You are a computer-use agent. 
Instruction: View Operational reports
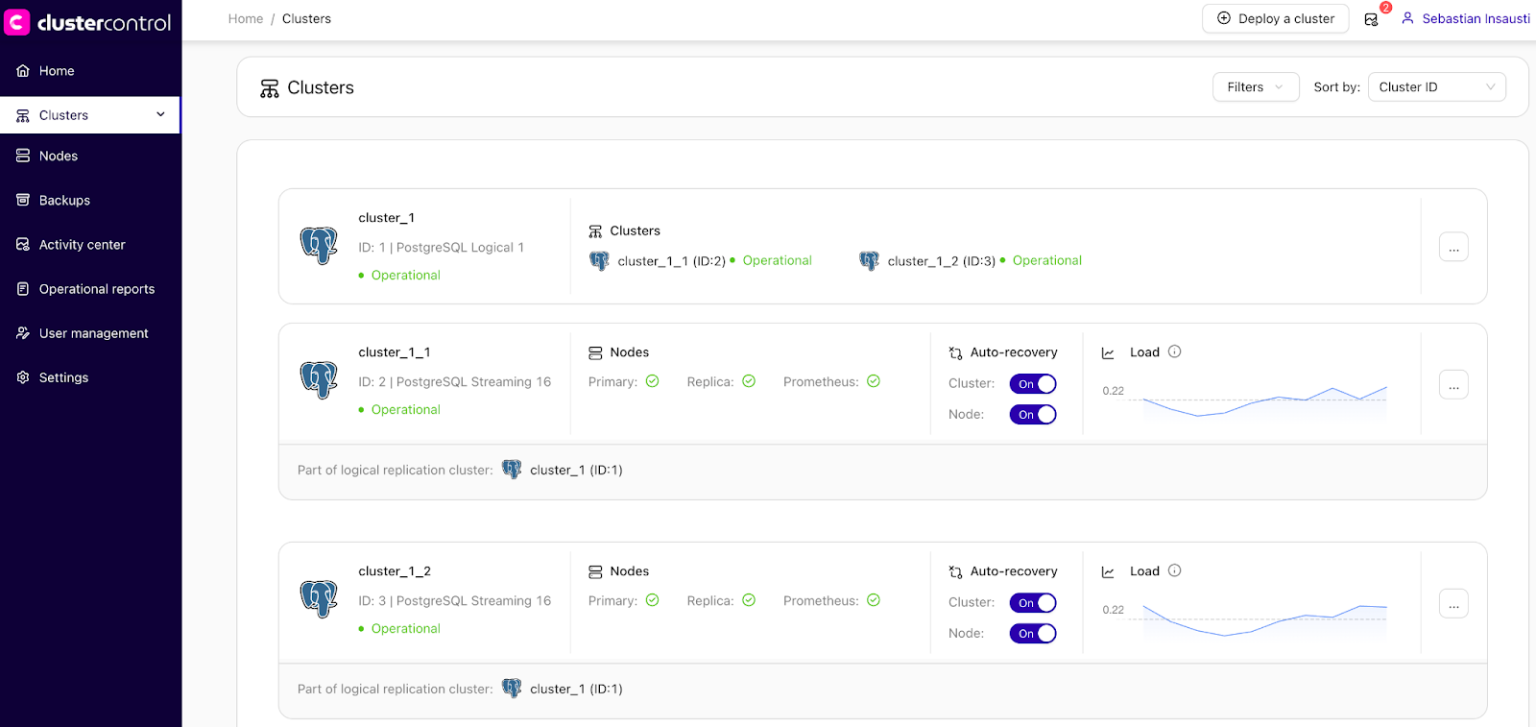pyautogui.click(x=96, y=288)
